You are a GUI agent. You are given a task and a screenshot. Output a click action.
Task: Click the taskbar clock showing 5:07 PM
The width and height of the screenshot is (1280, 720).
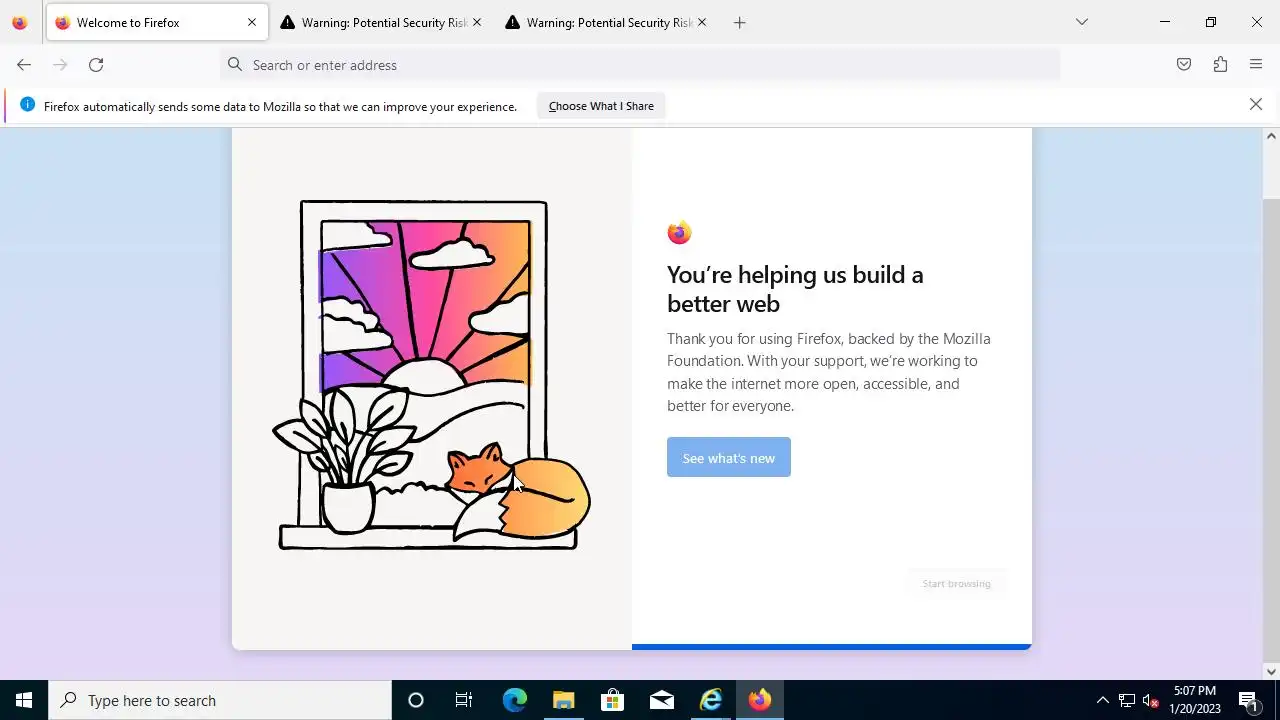(1195, 700)
